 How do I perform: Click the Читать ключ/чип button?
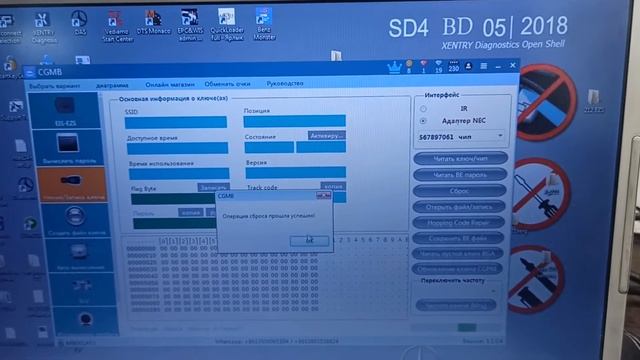coord(460,158)
